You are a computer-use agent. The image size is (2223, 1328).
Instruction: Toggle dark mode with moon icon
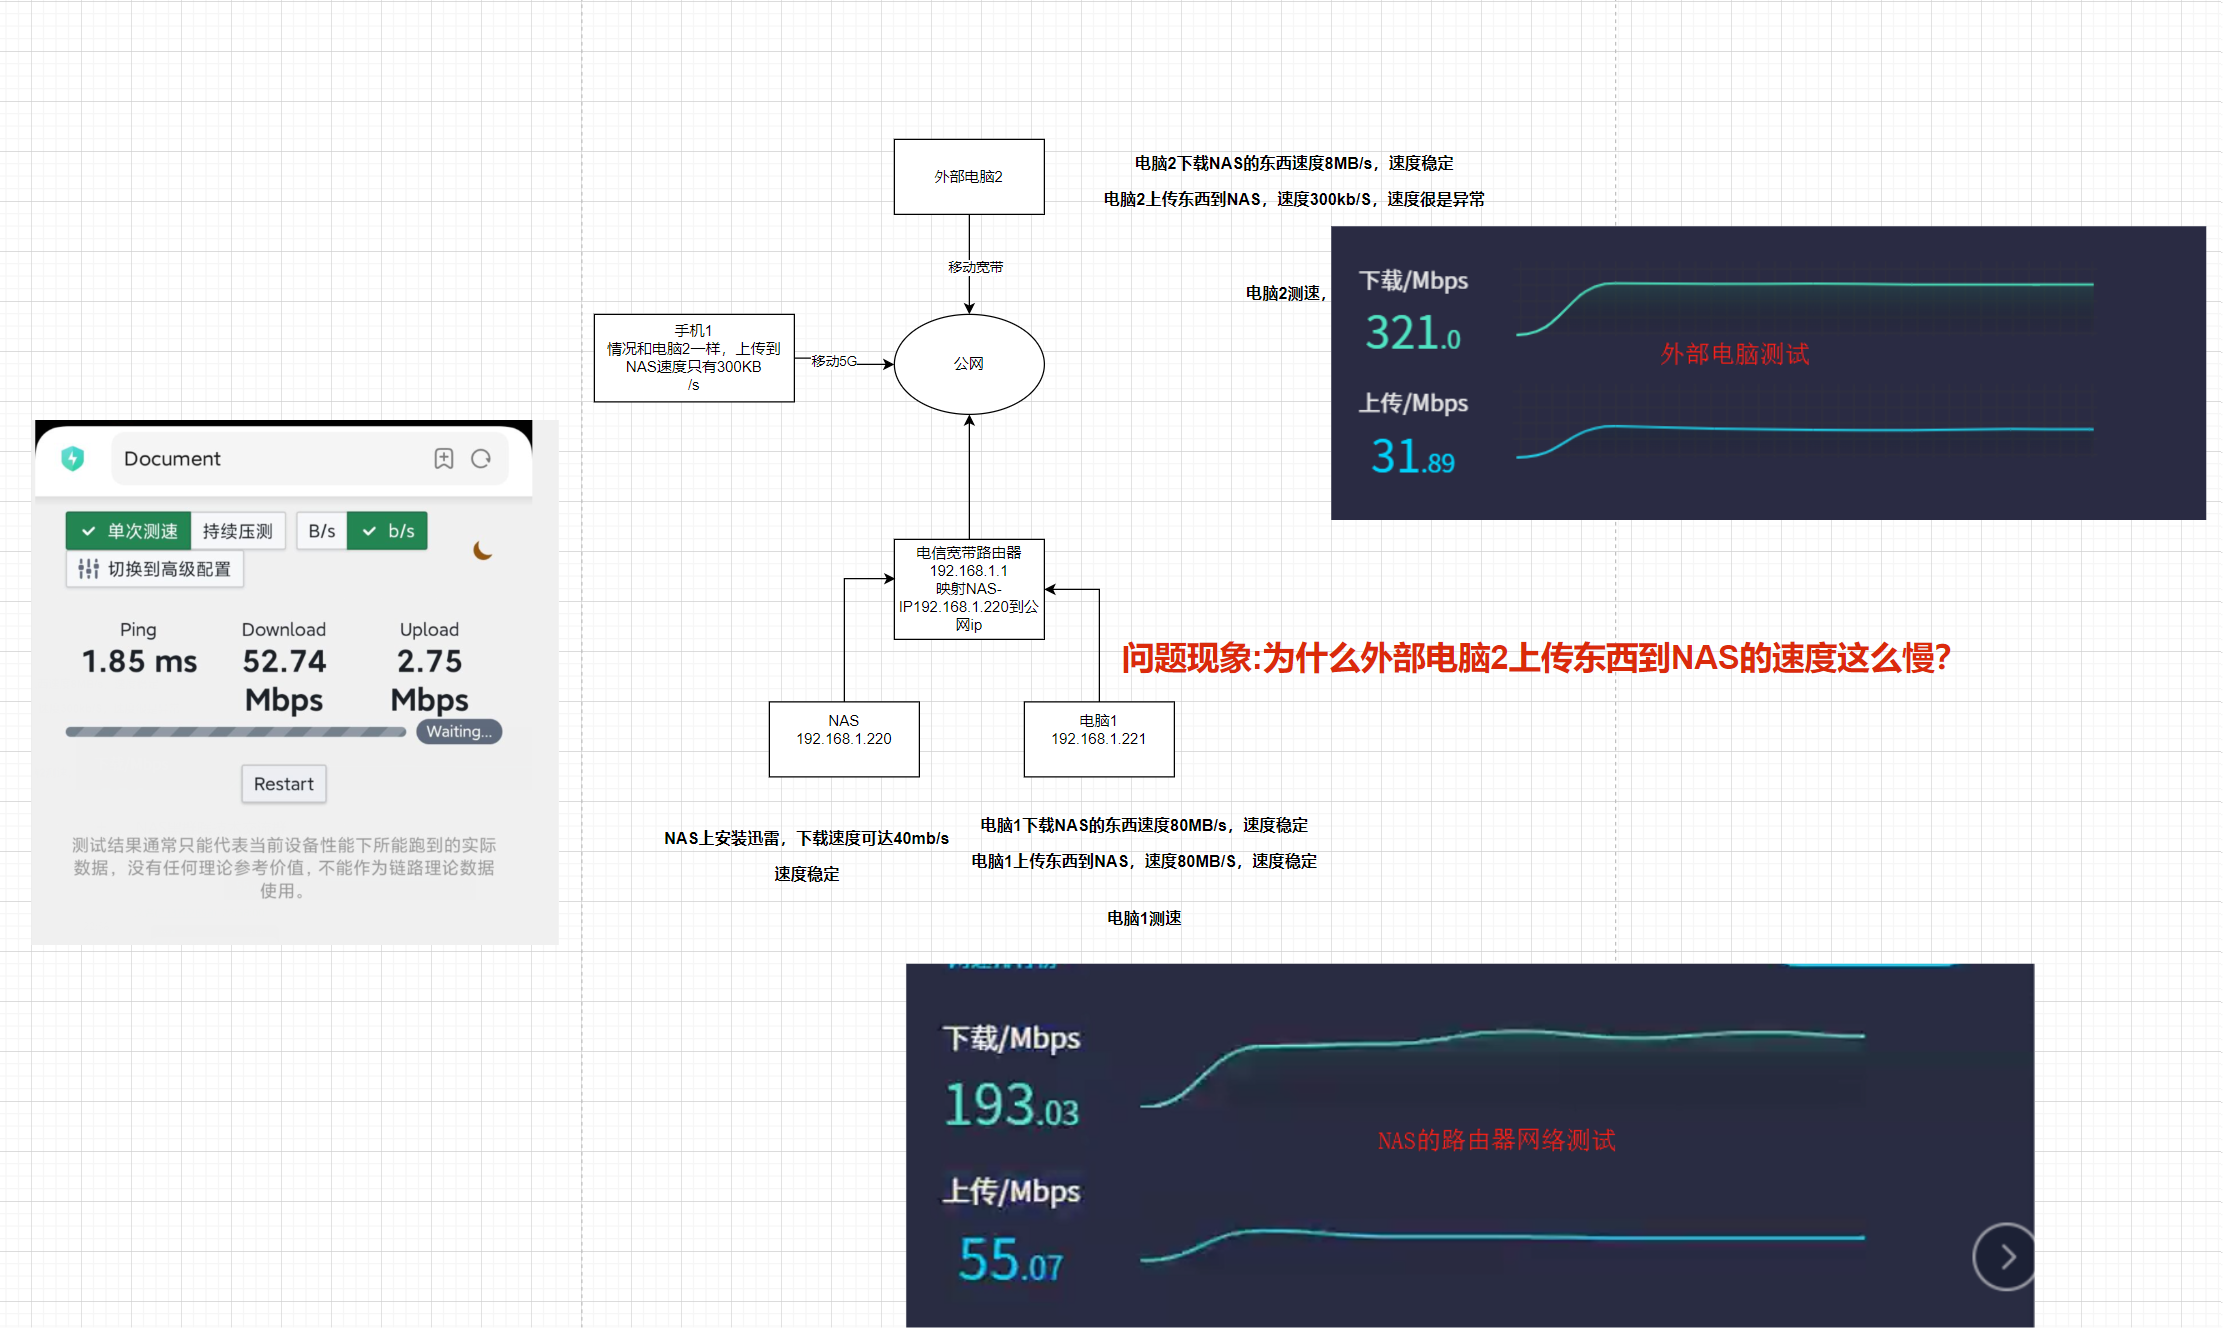pos(483,551)
